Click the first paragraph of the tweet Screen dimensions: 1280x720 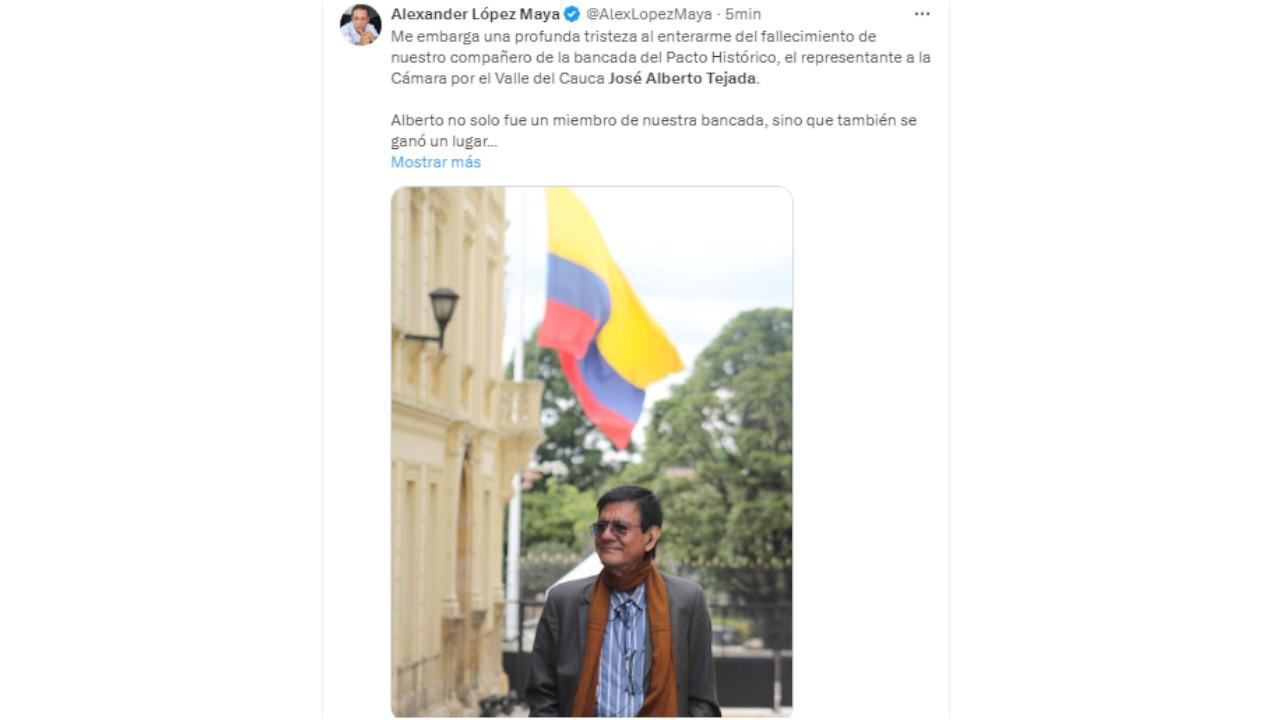tap(661, 57)
